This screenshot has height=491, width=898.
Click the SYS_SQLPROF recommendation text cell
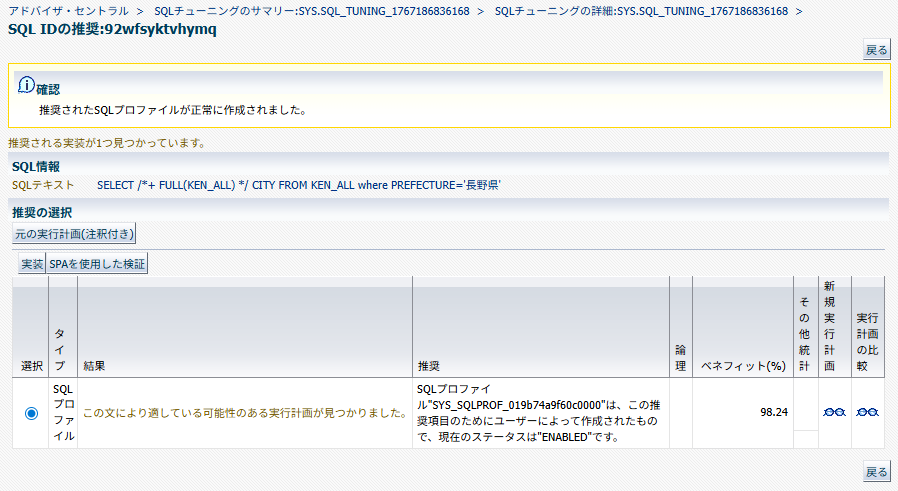click(x=540, y=411)
